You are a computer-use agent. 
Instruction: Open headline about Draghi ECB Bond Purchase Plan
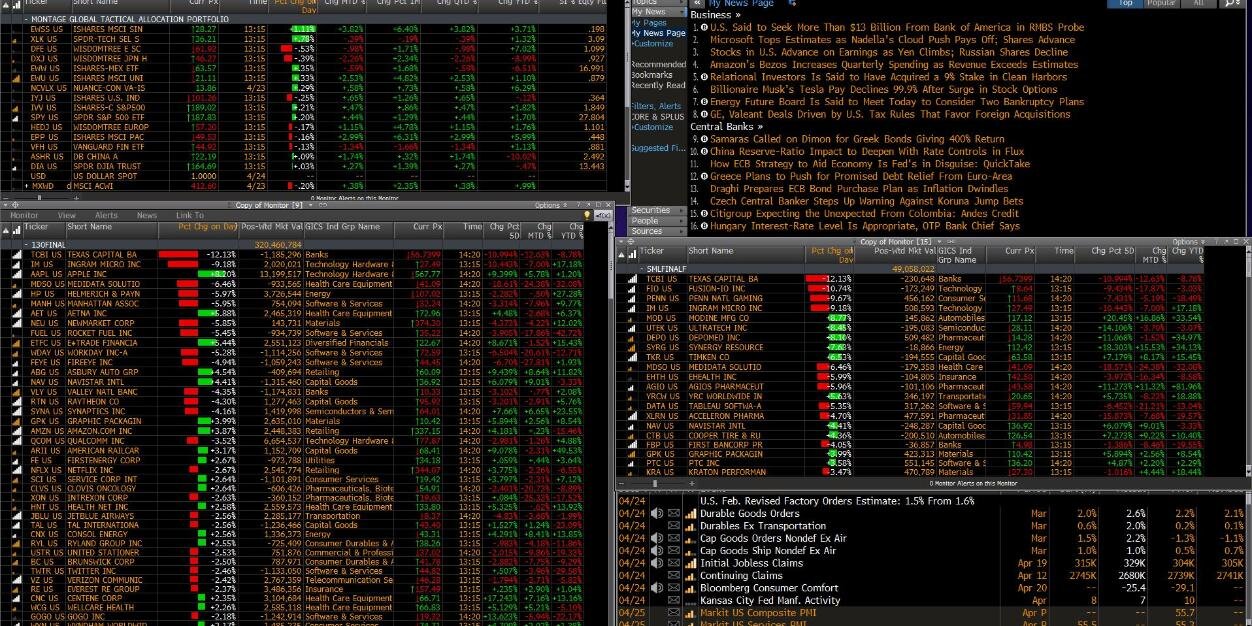(x=859, y=188)
